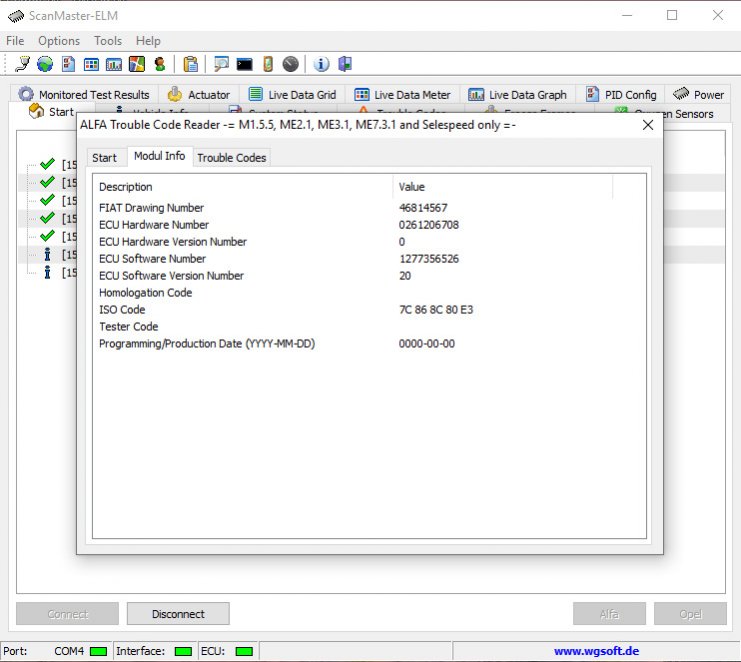Click the connect cable icon in toolbar
The image size is (741, 662).
pos(22,64)
